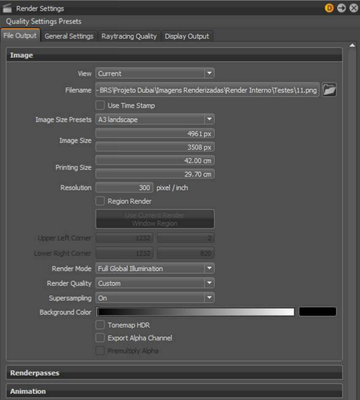The height and width of the screenshot is (400, 360).
Task: Open the Supersampling dropdown set to On
Action: (155, 298)
